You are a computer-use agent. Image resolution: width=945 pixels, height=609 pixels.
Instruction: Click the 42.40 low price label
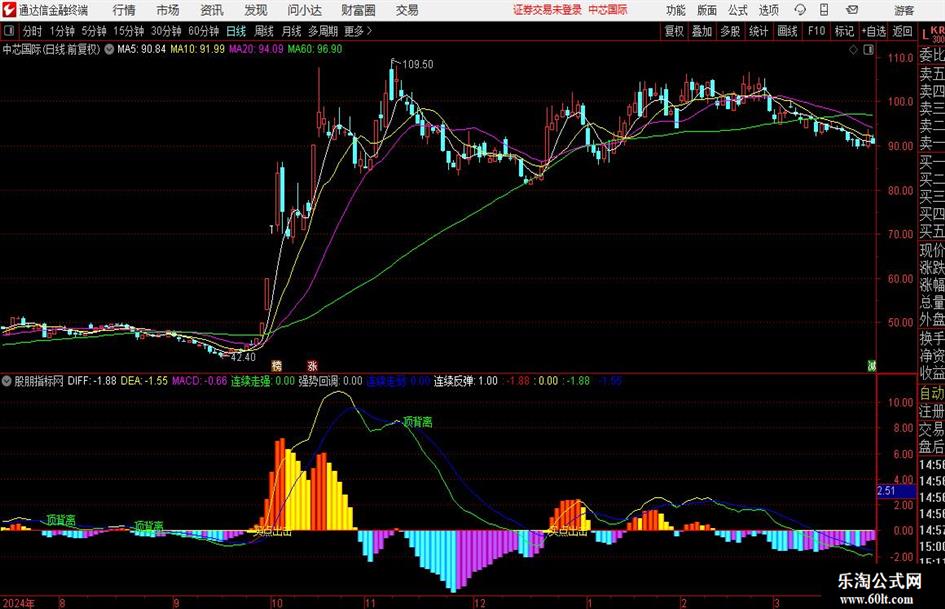tap(243, 357)
